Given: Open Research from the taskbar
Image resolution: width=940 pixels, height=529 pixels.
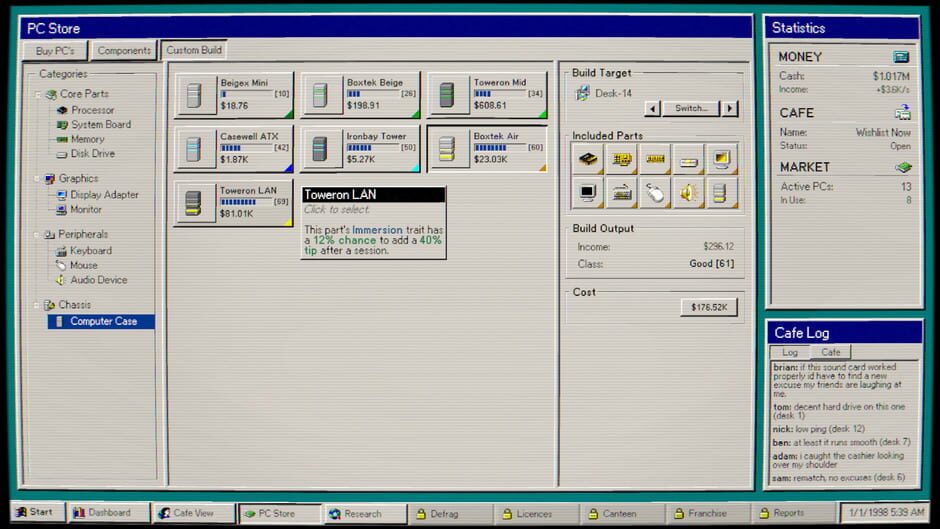Looking at the screenshot, I should (364, 514).
